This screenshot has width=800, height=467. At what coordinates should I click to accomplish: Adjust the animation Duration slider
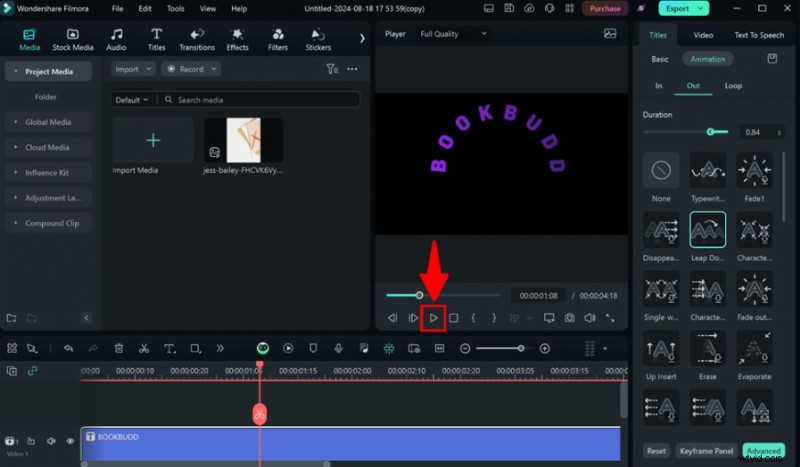click(711, 132)
